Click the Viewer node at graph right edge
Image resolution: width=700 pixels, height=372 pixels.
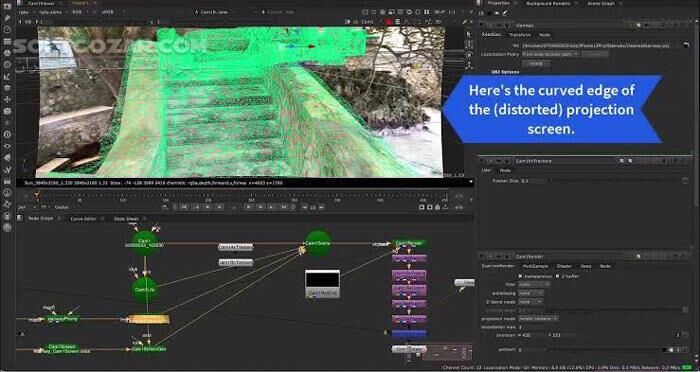(x=465, y=282)
